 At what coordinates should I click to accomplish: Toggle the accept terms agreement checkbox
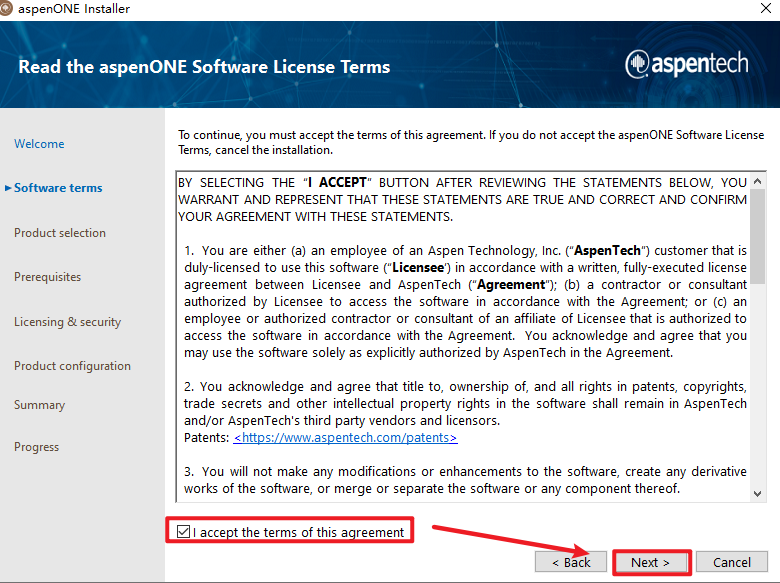[183, 532]
